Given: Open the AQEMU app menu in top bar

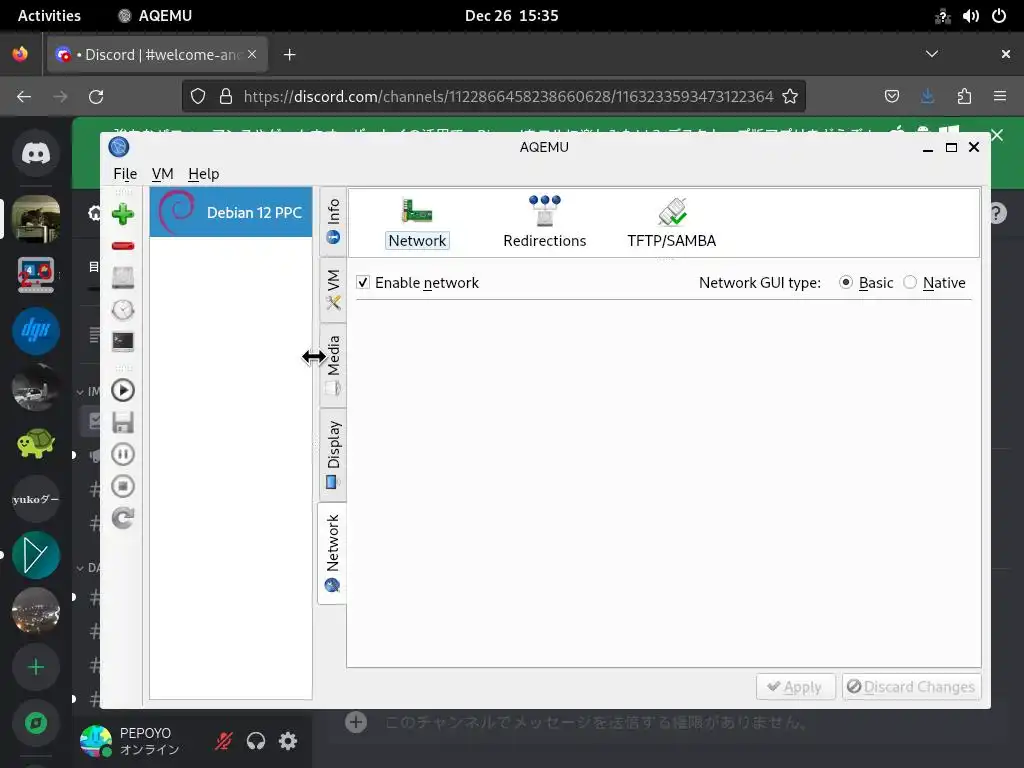Looking at the screenshot, I should [x=155, y=16].
